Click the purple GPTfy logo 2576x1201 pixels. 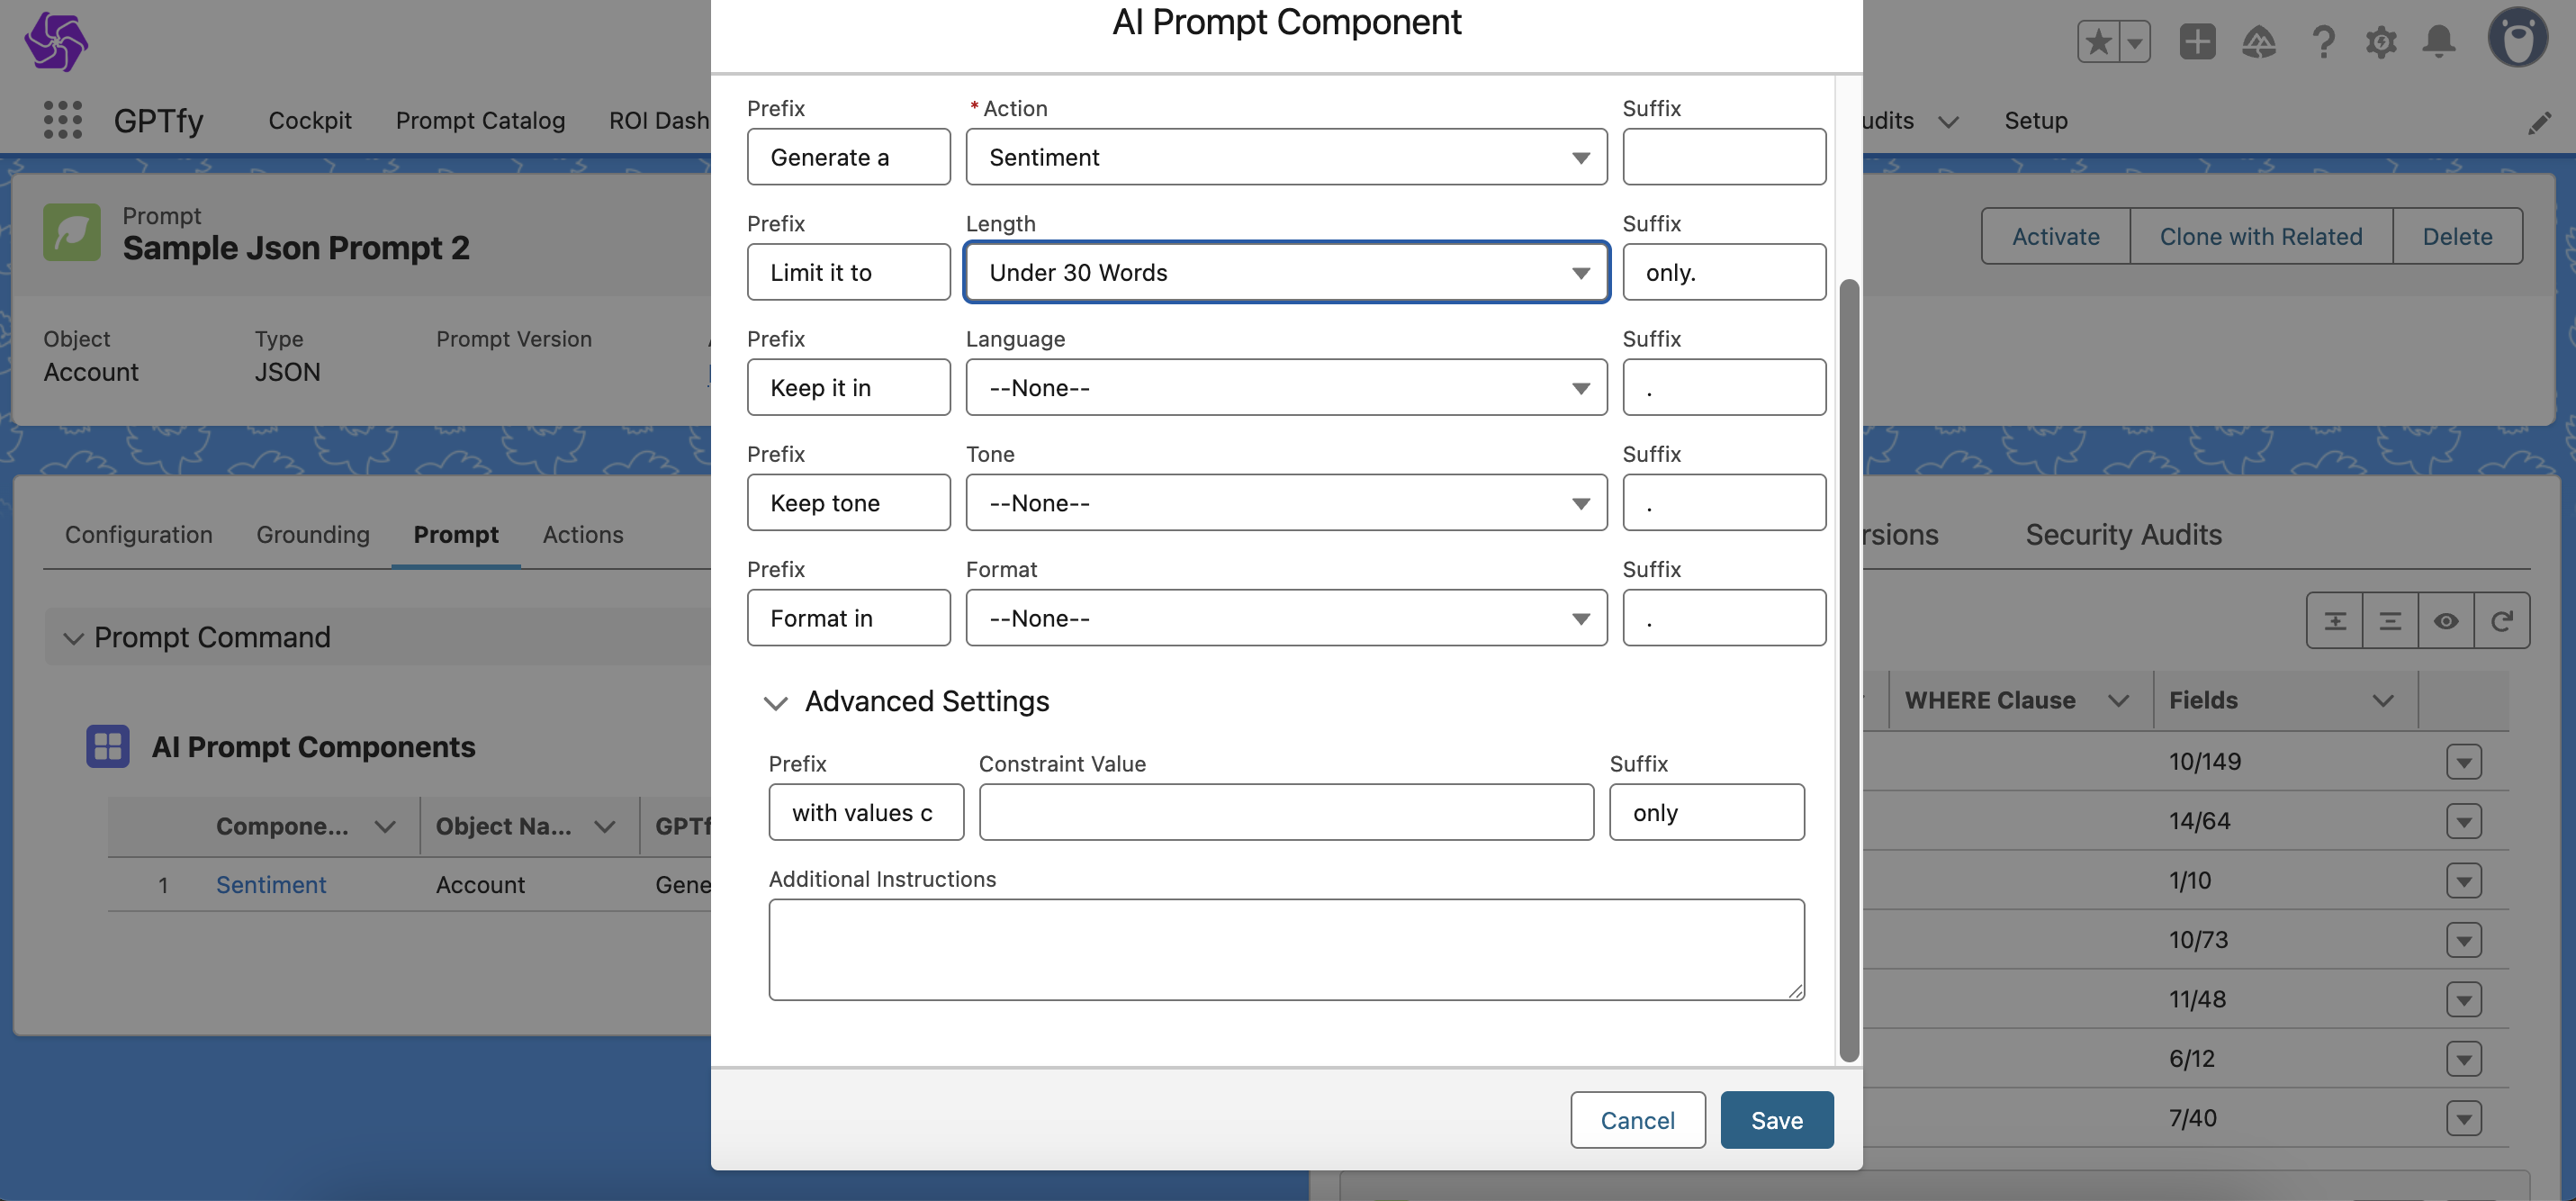pyautogui.click(x=56, y=41)
